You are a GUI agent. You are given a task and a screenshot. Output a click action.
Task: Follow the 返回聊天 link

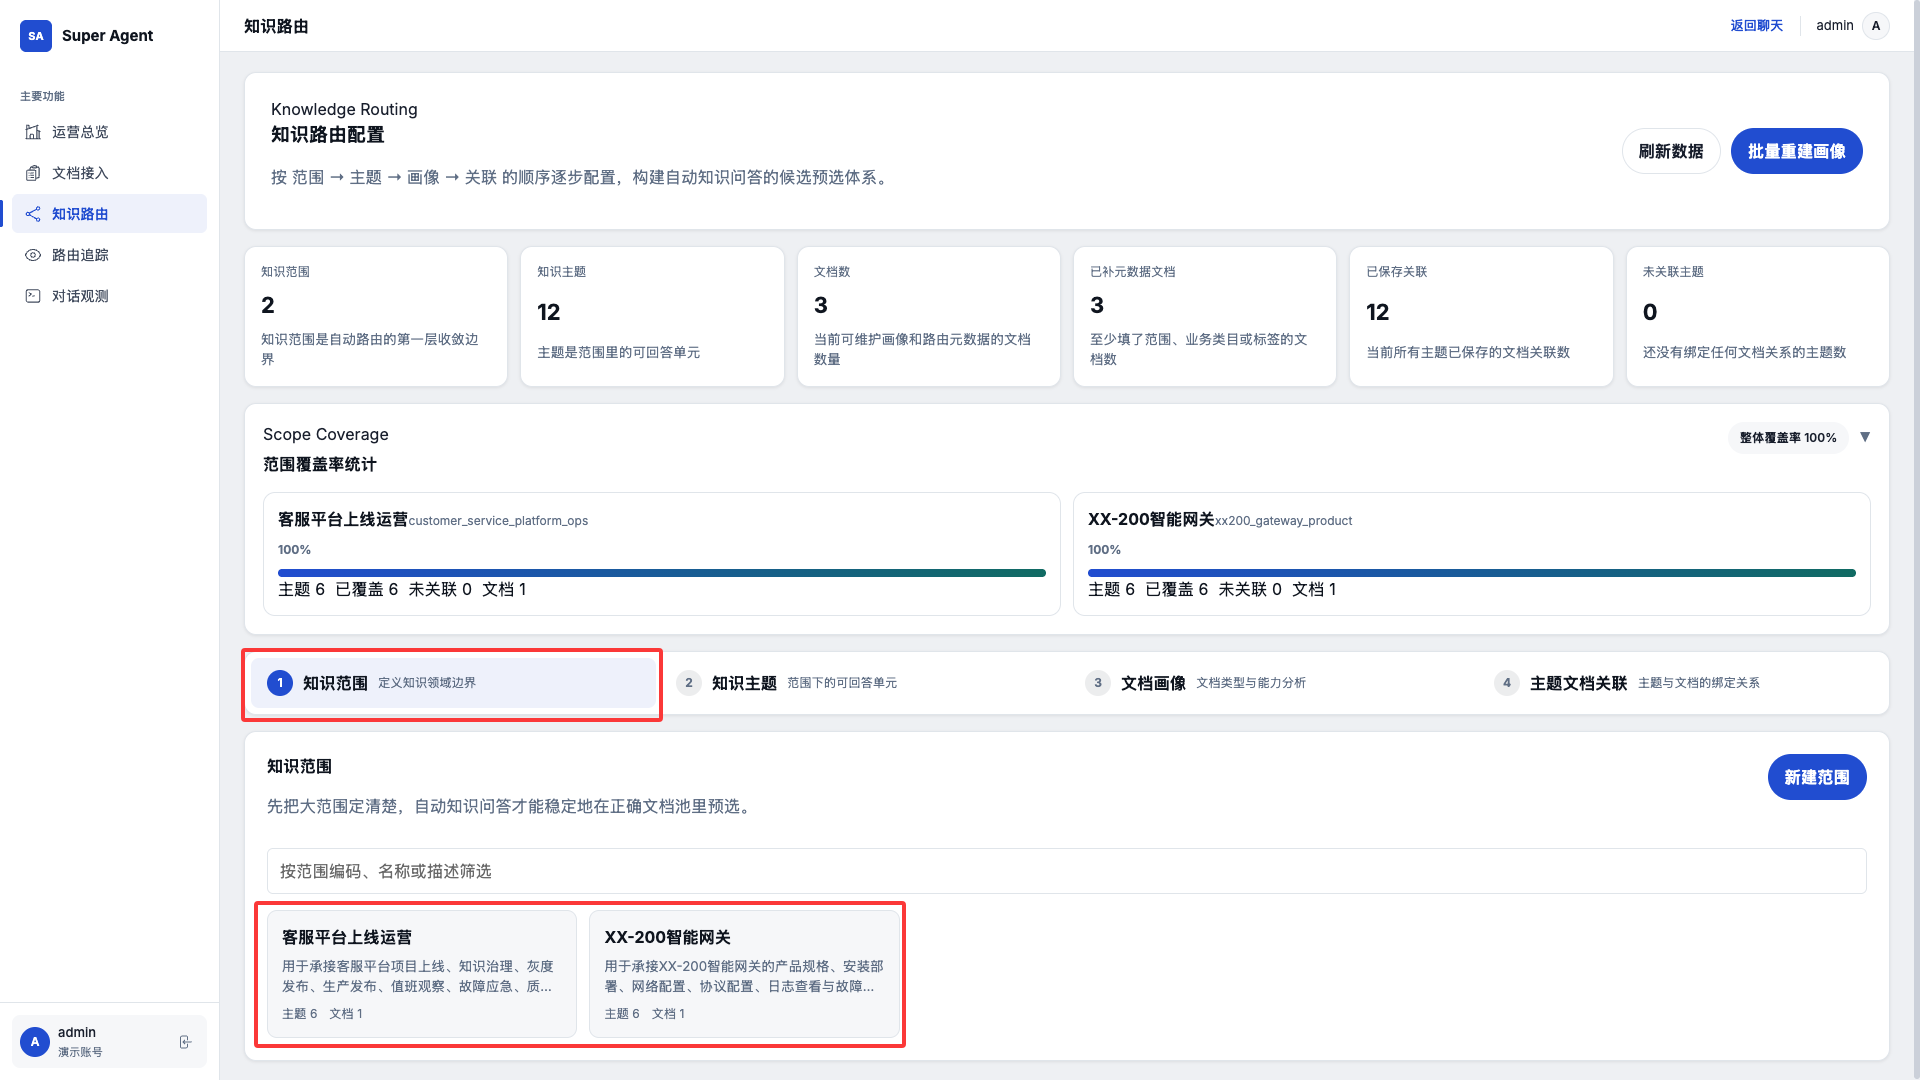click(1756, 26)
